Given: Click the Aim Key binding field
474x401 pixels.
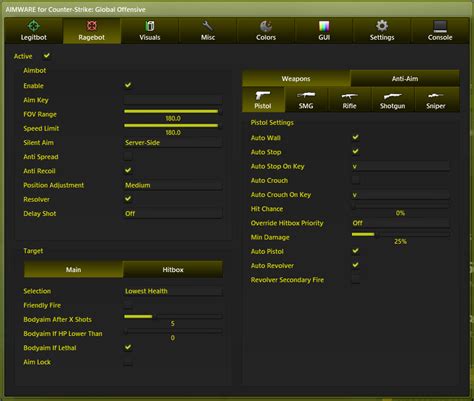Looking at the screenshot, I should [173, 100].
